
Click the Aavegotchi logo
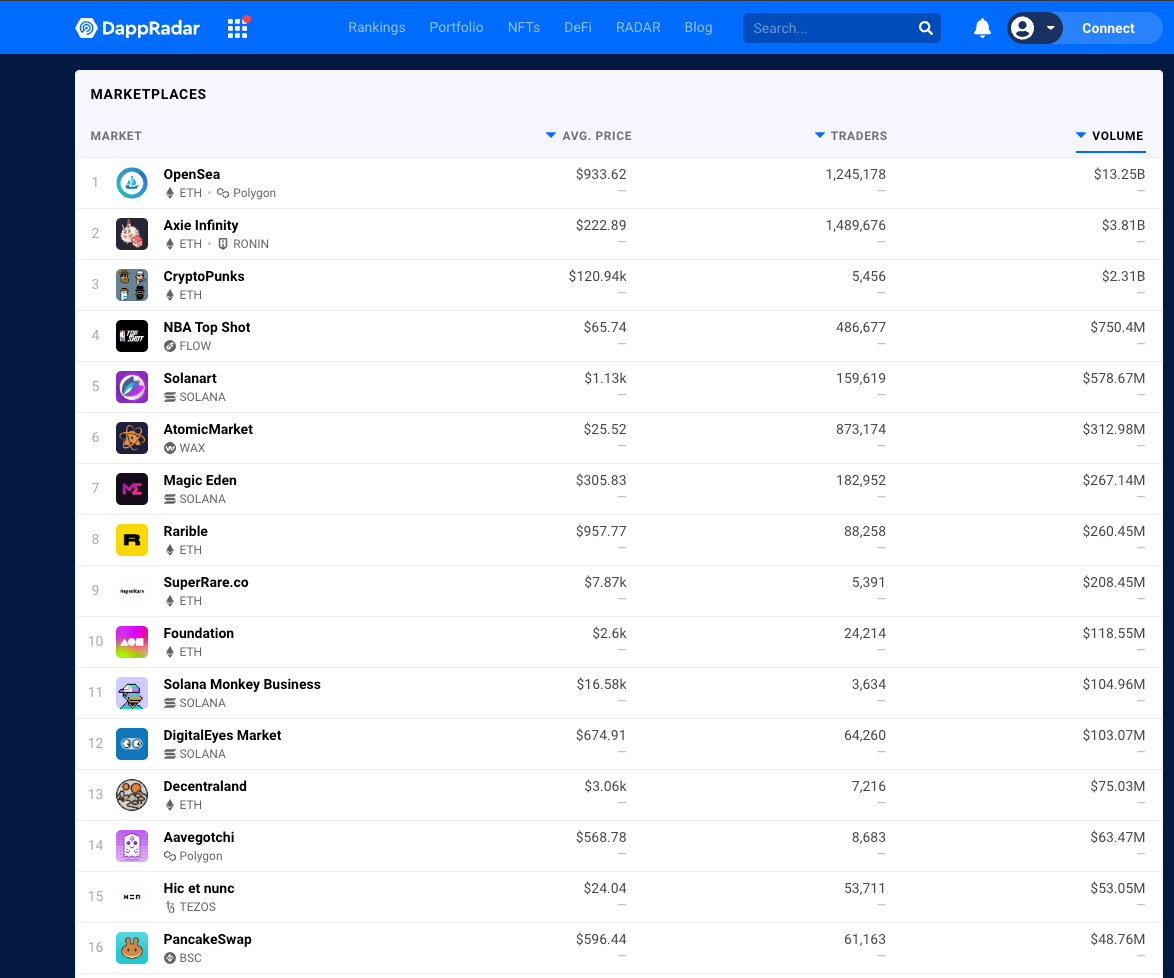click(132, 845)
